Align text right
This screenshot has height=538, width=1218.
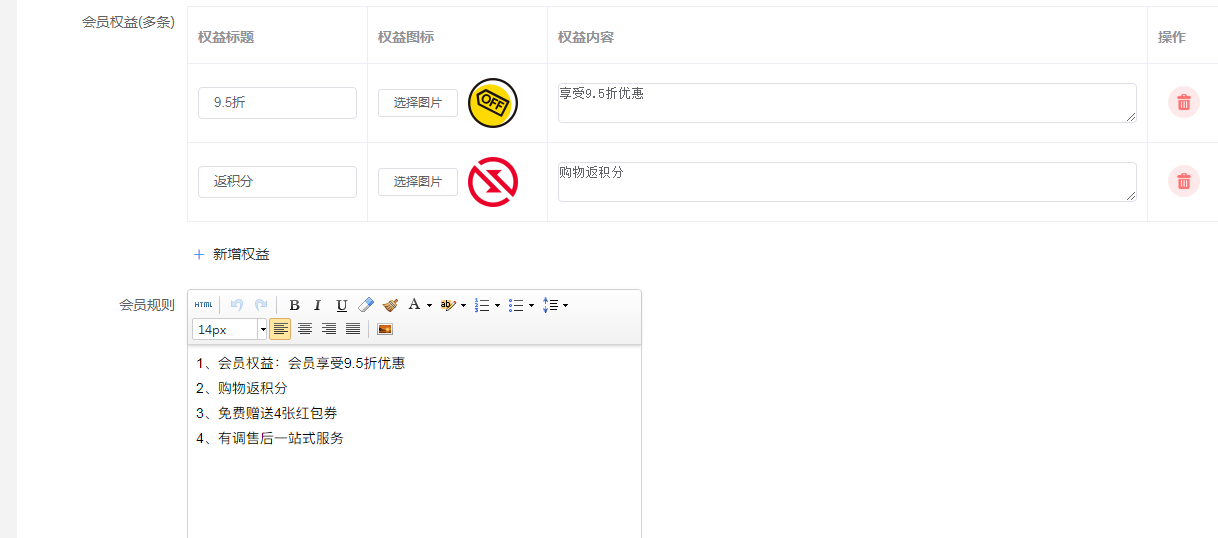[329, 329]
